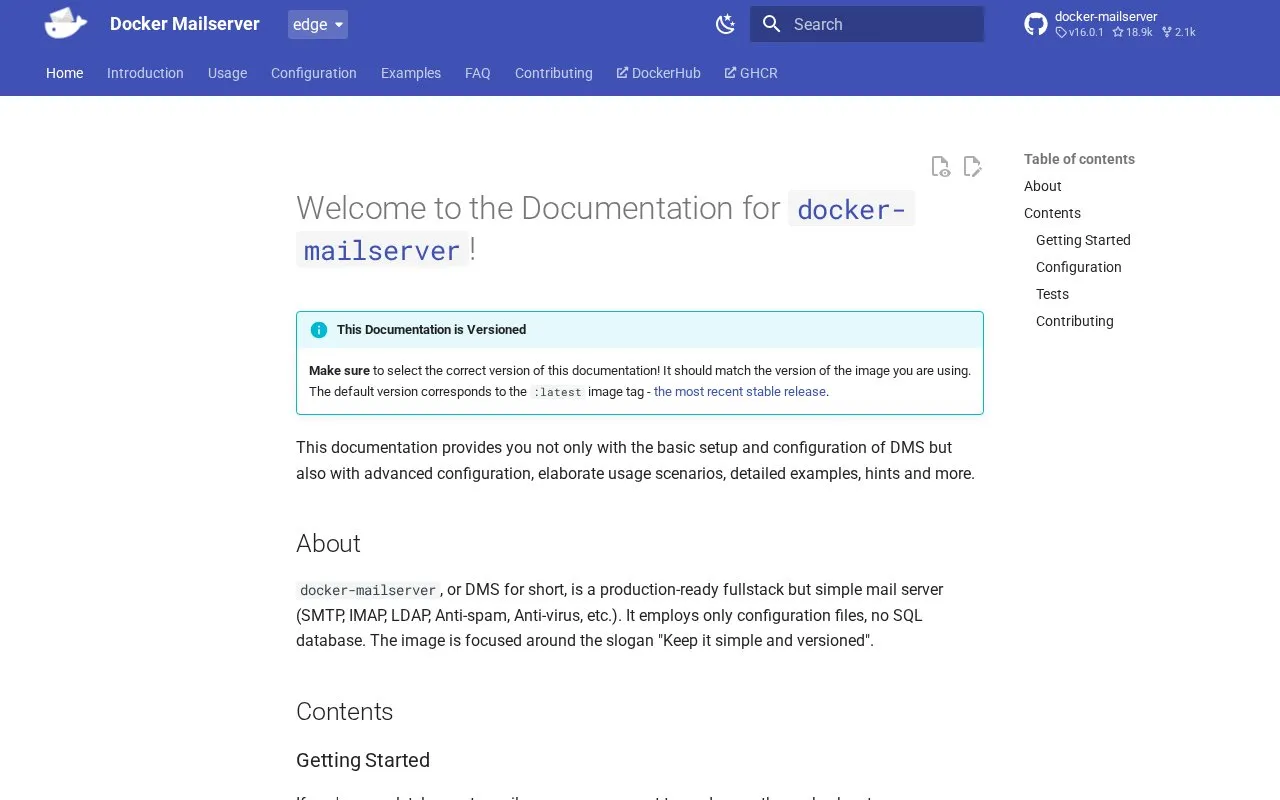Jump to Tests in table of contents
The height and width of the screenshot is (800, 1280).
pos(1052,294)
